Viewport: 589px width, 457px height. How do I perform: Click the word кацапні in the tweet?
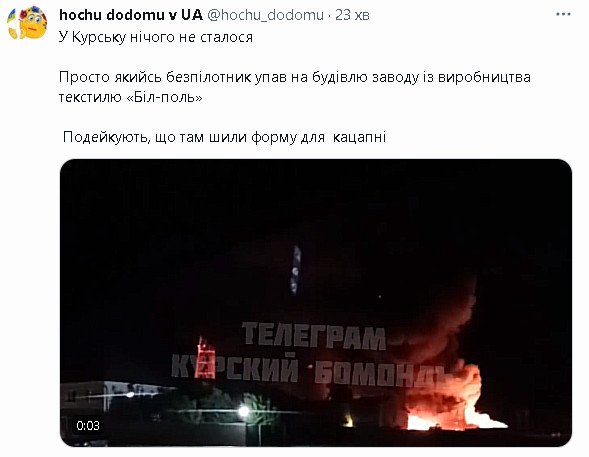point(359,137)
